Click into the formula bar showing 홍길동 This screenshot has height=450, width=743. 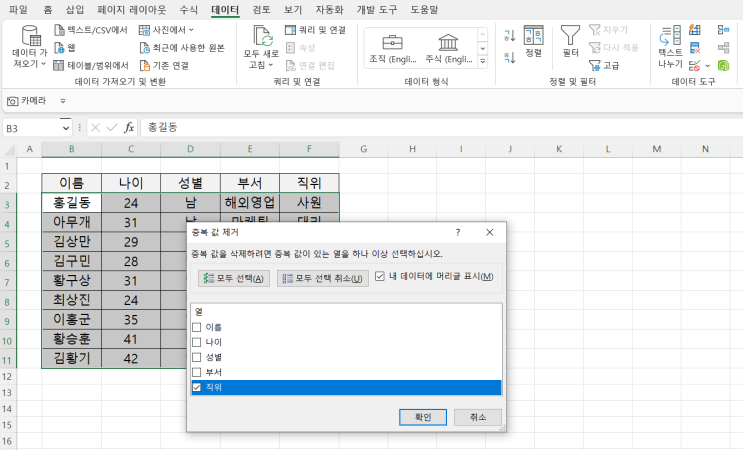(441, 127)
